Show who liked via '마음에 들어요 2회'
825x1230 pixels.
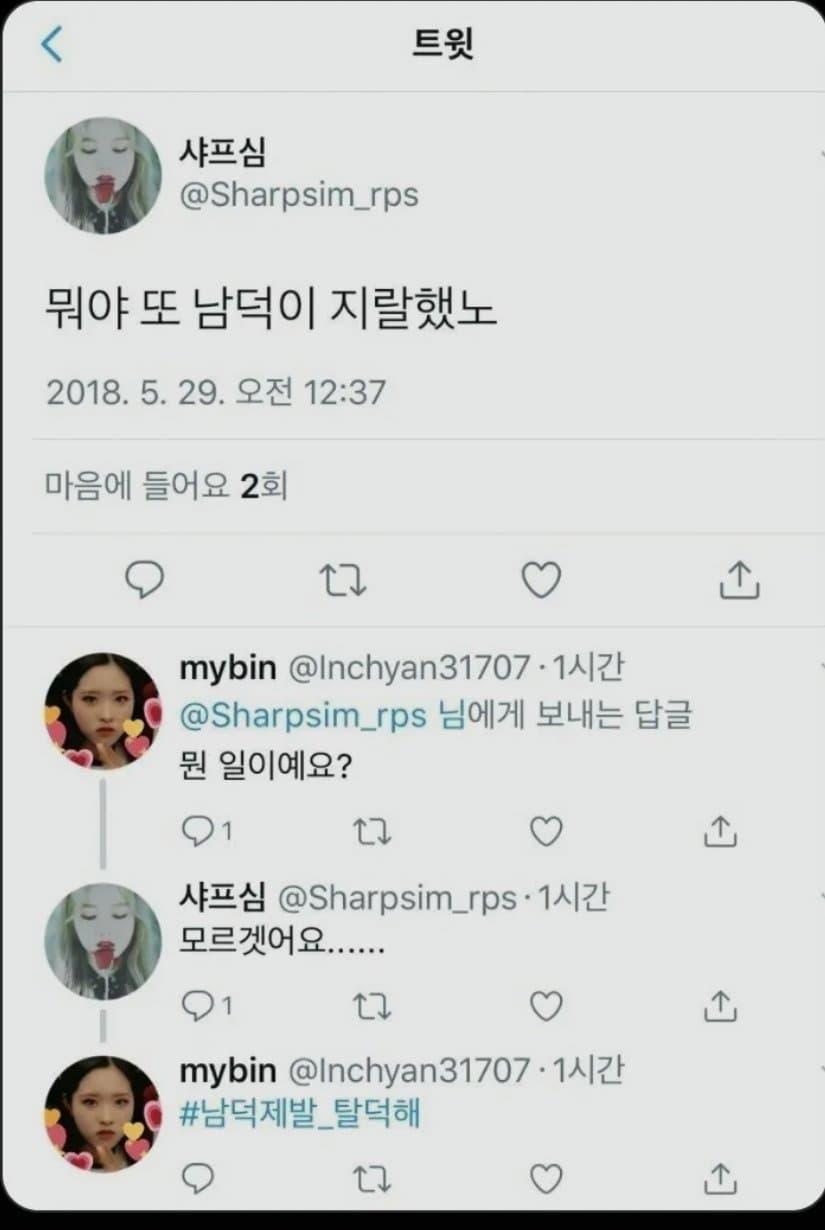(167, 486)
